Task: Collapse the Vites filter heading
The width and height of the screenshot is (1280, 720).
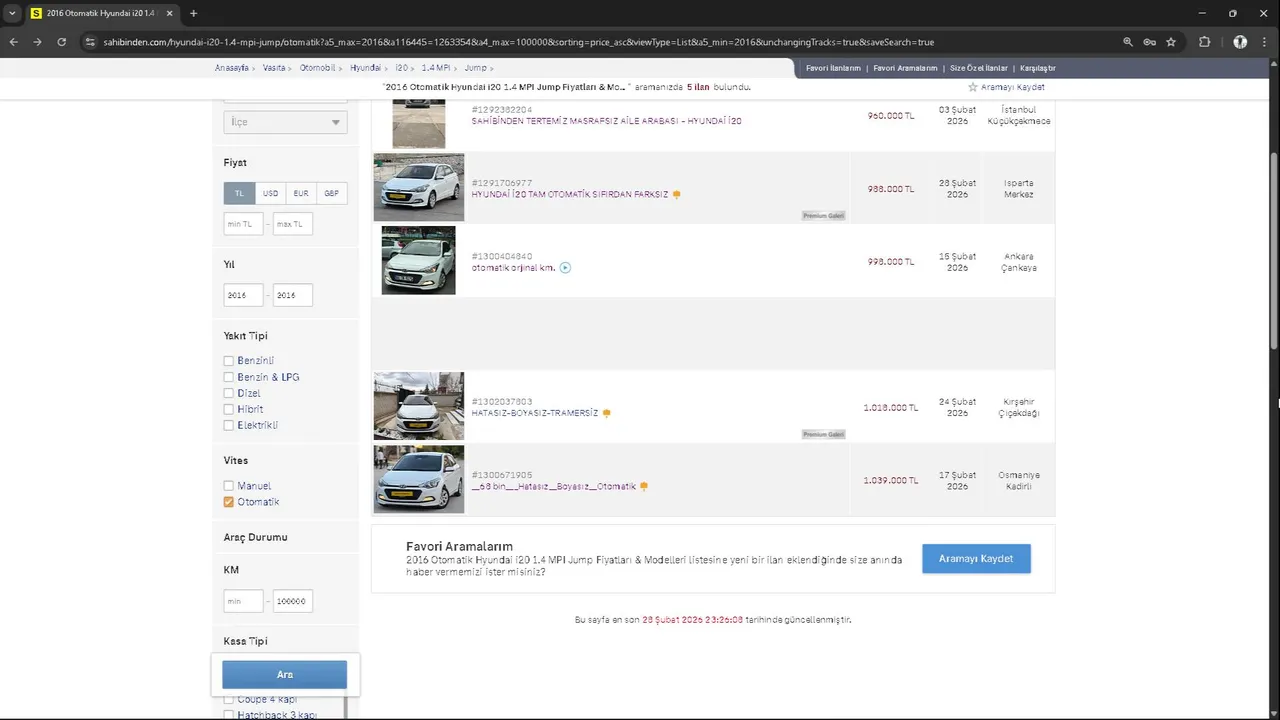Action: [x=236, y=461]
